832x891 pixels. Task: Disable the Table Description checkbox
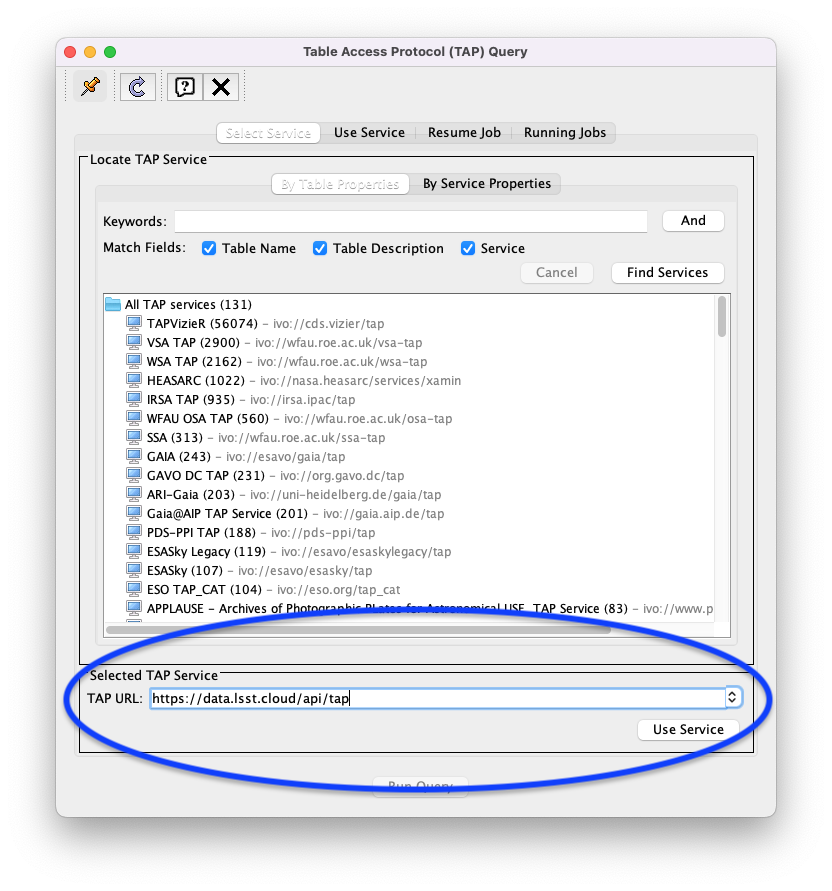[x=319, y=248]
